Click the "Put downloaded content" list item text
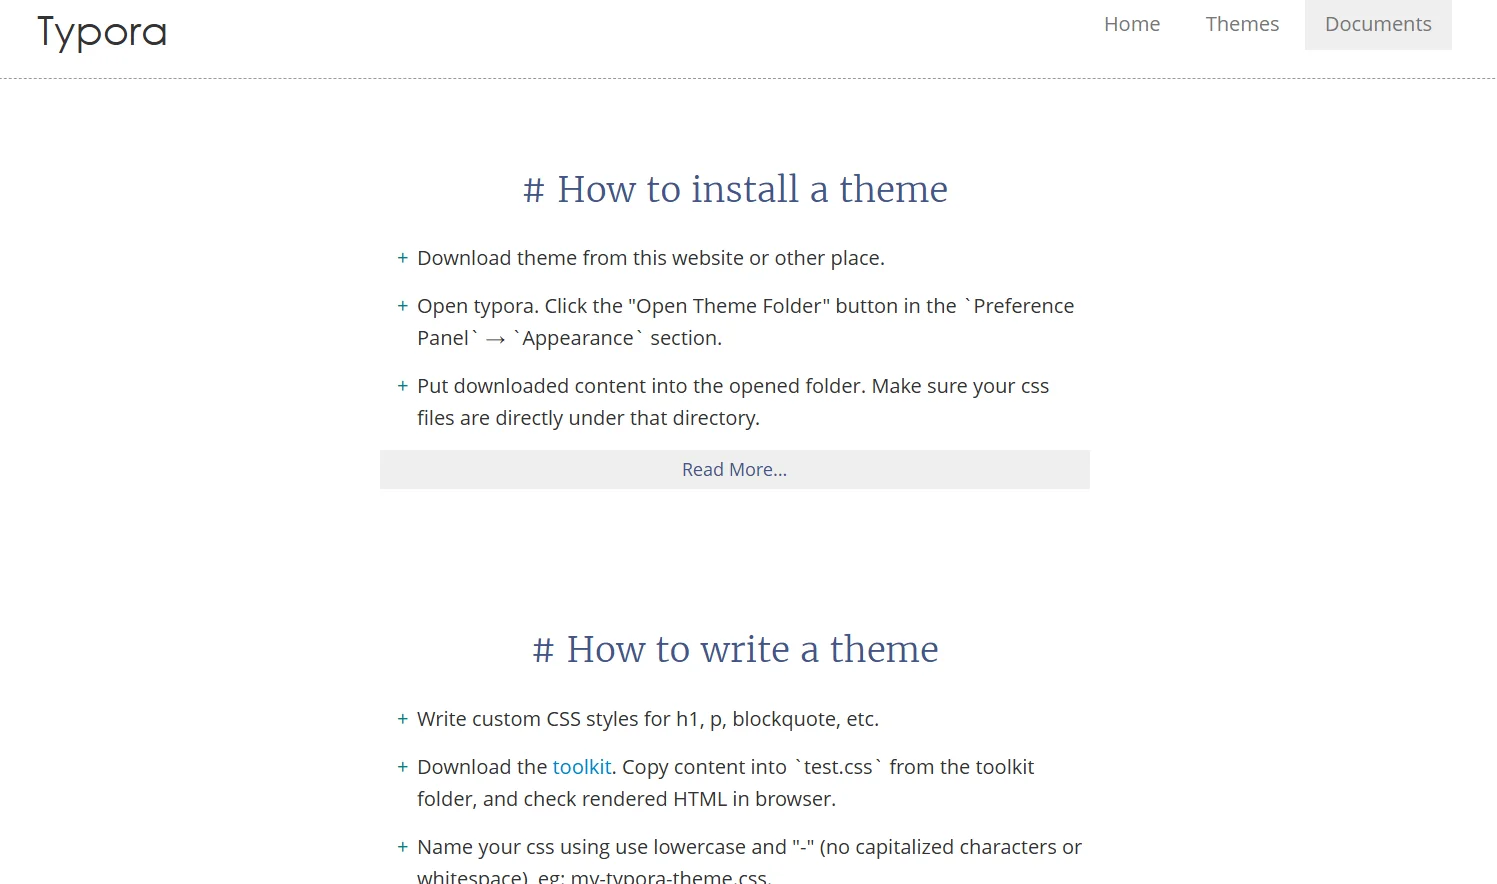This screenshot has width=1497, height=884. 732,386
